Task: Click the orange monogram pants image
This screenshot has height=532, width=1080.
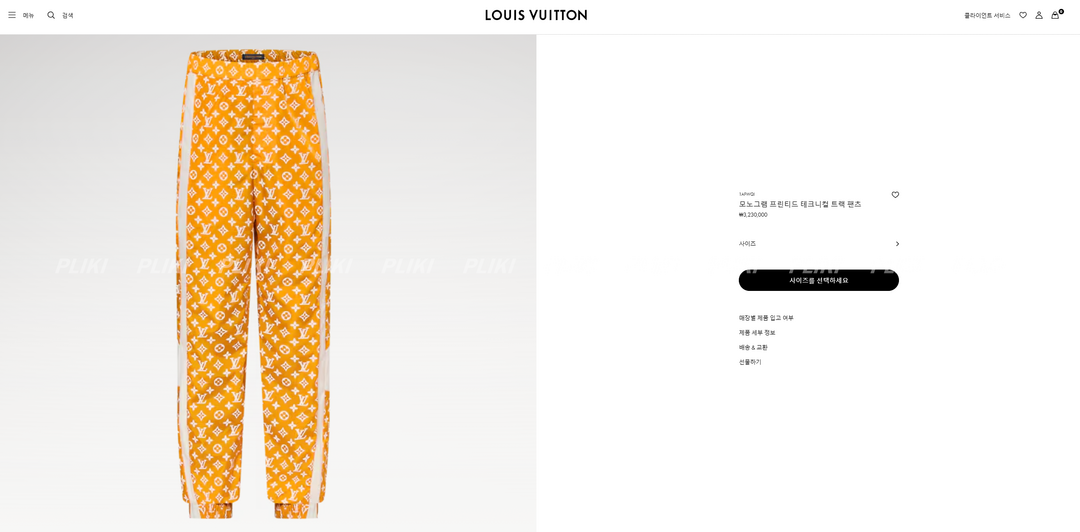Action: pos(253,283)
